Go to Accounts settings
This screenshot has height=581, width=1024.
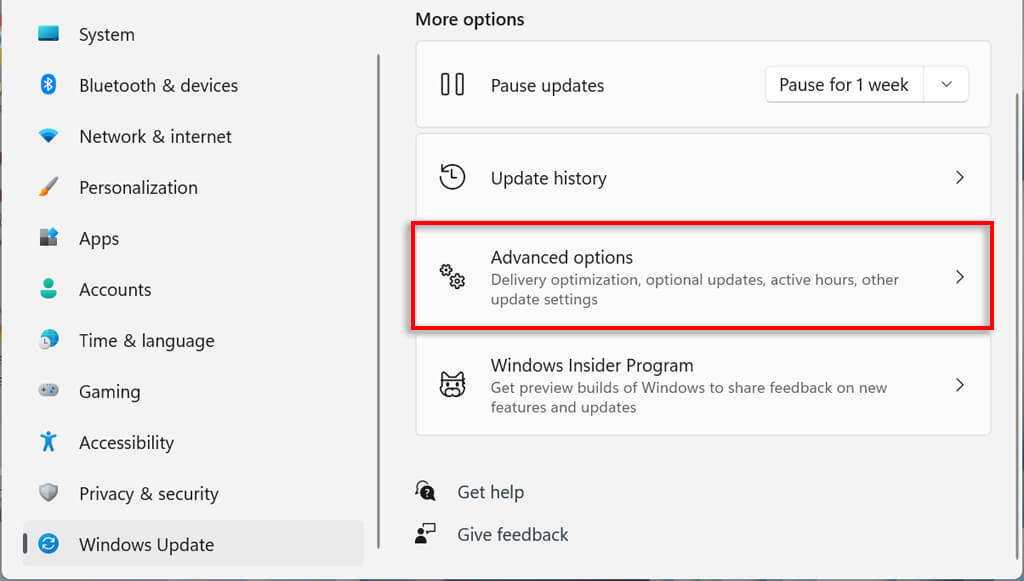115,289
